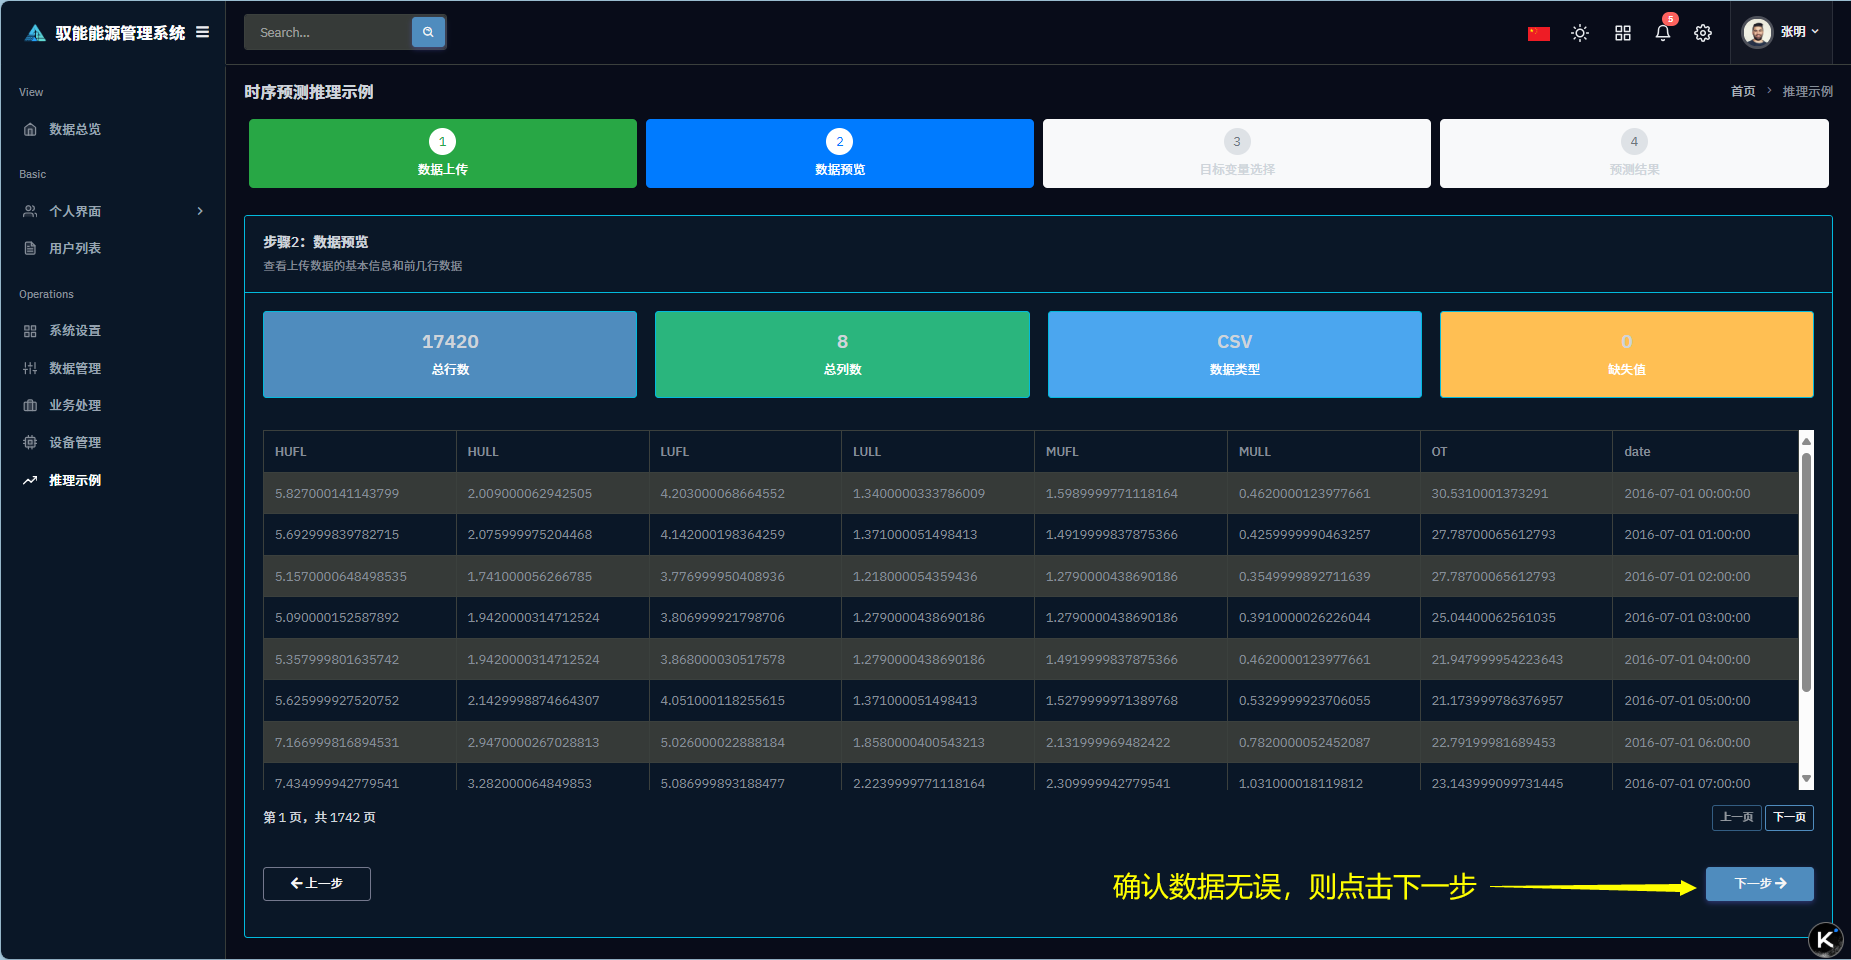Go to 设备管理 in sidebar
The width and height of the screenshot is (1851, 960).
click(75, 442)
